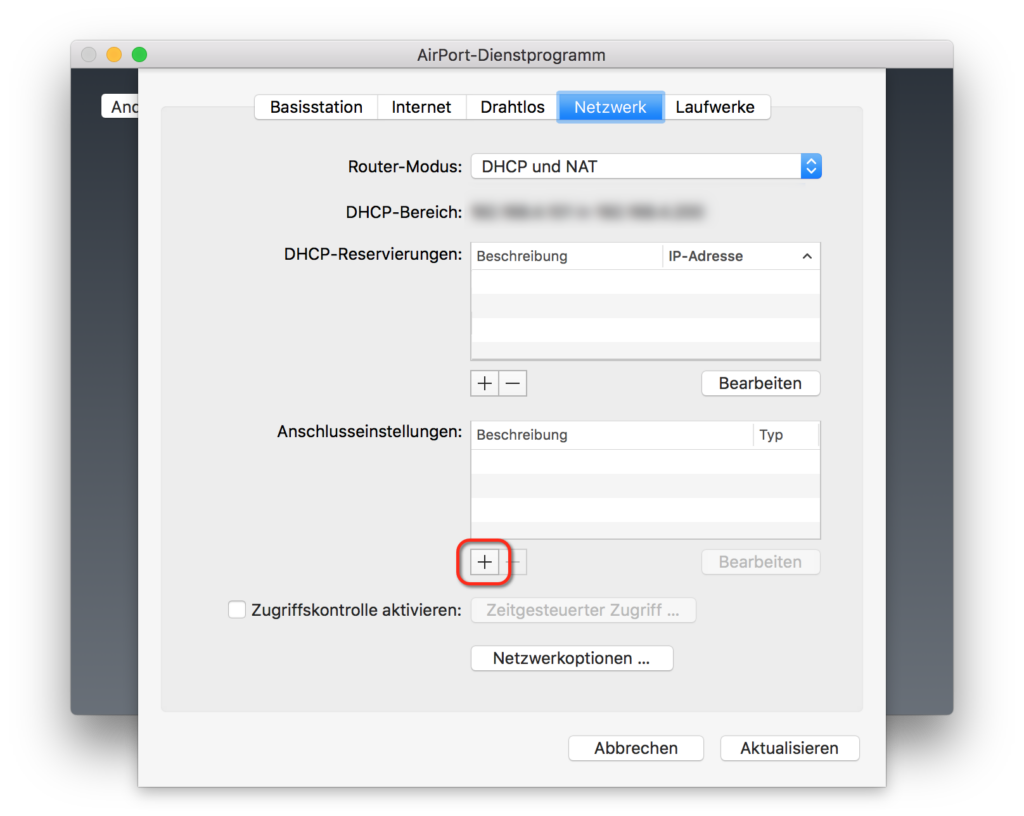Open Netzwerkoptionen dialog
Image resolution: width=1024 pixels, height=816 pixels.
[x=571, y=658]
